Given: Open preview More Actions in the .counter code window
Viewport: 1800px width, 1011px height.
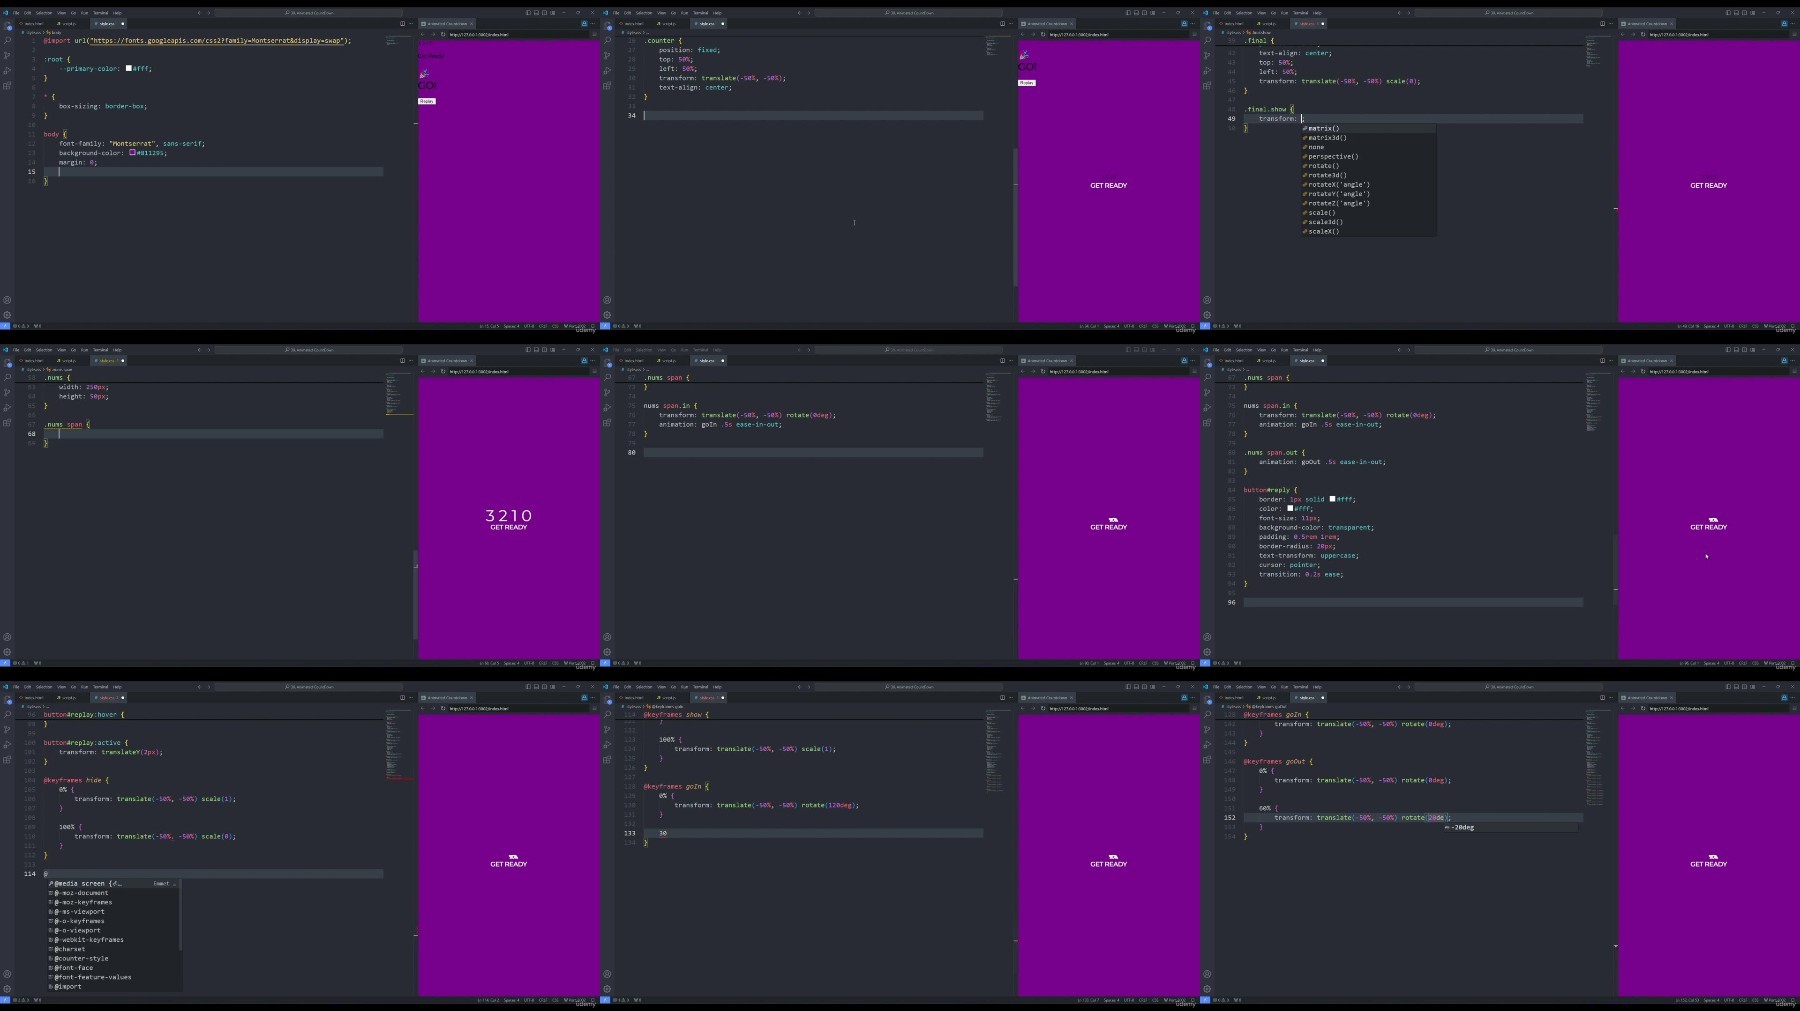Looking at the screenshot, I should [1192, 23].
